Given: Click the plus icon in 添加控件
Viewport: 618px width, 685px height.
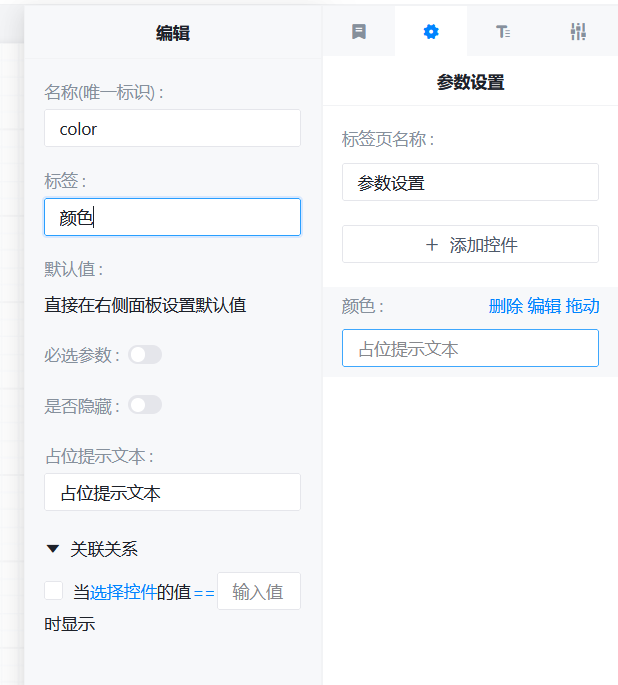Looking at the screenshot, I should (432, 245).
